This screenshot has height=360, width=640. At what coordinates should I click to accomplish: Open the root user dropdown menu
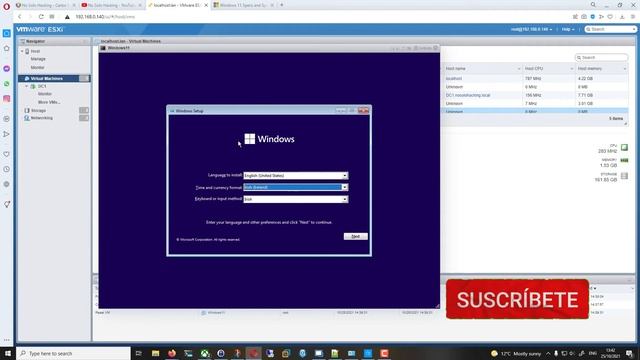[531, 29]
